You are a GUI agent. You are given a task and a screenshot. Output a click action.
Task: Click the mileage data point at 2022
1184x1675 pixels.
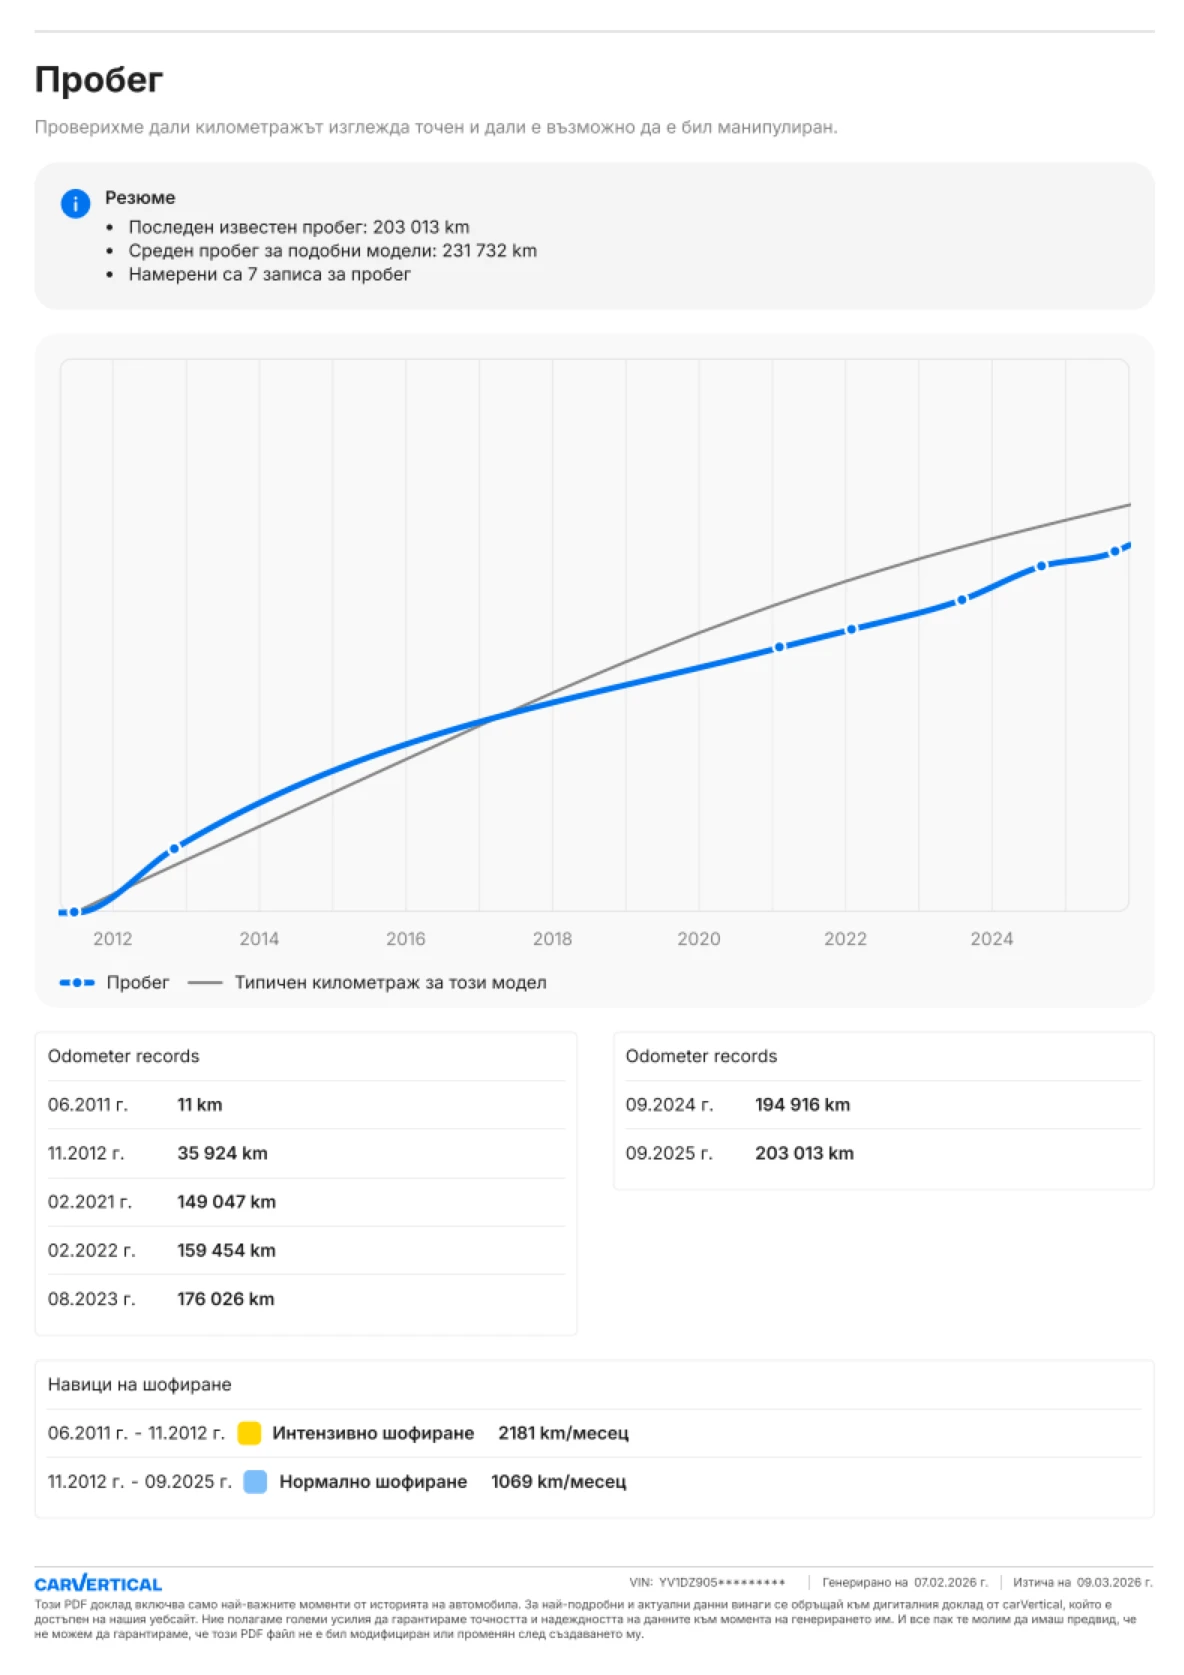(x=852, y=629)
